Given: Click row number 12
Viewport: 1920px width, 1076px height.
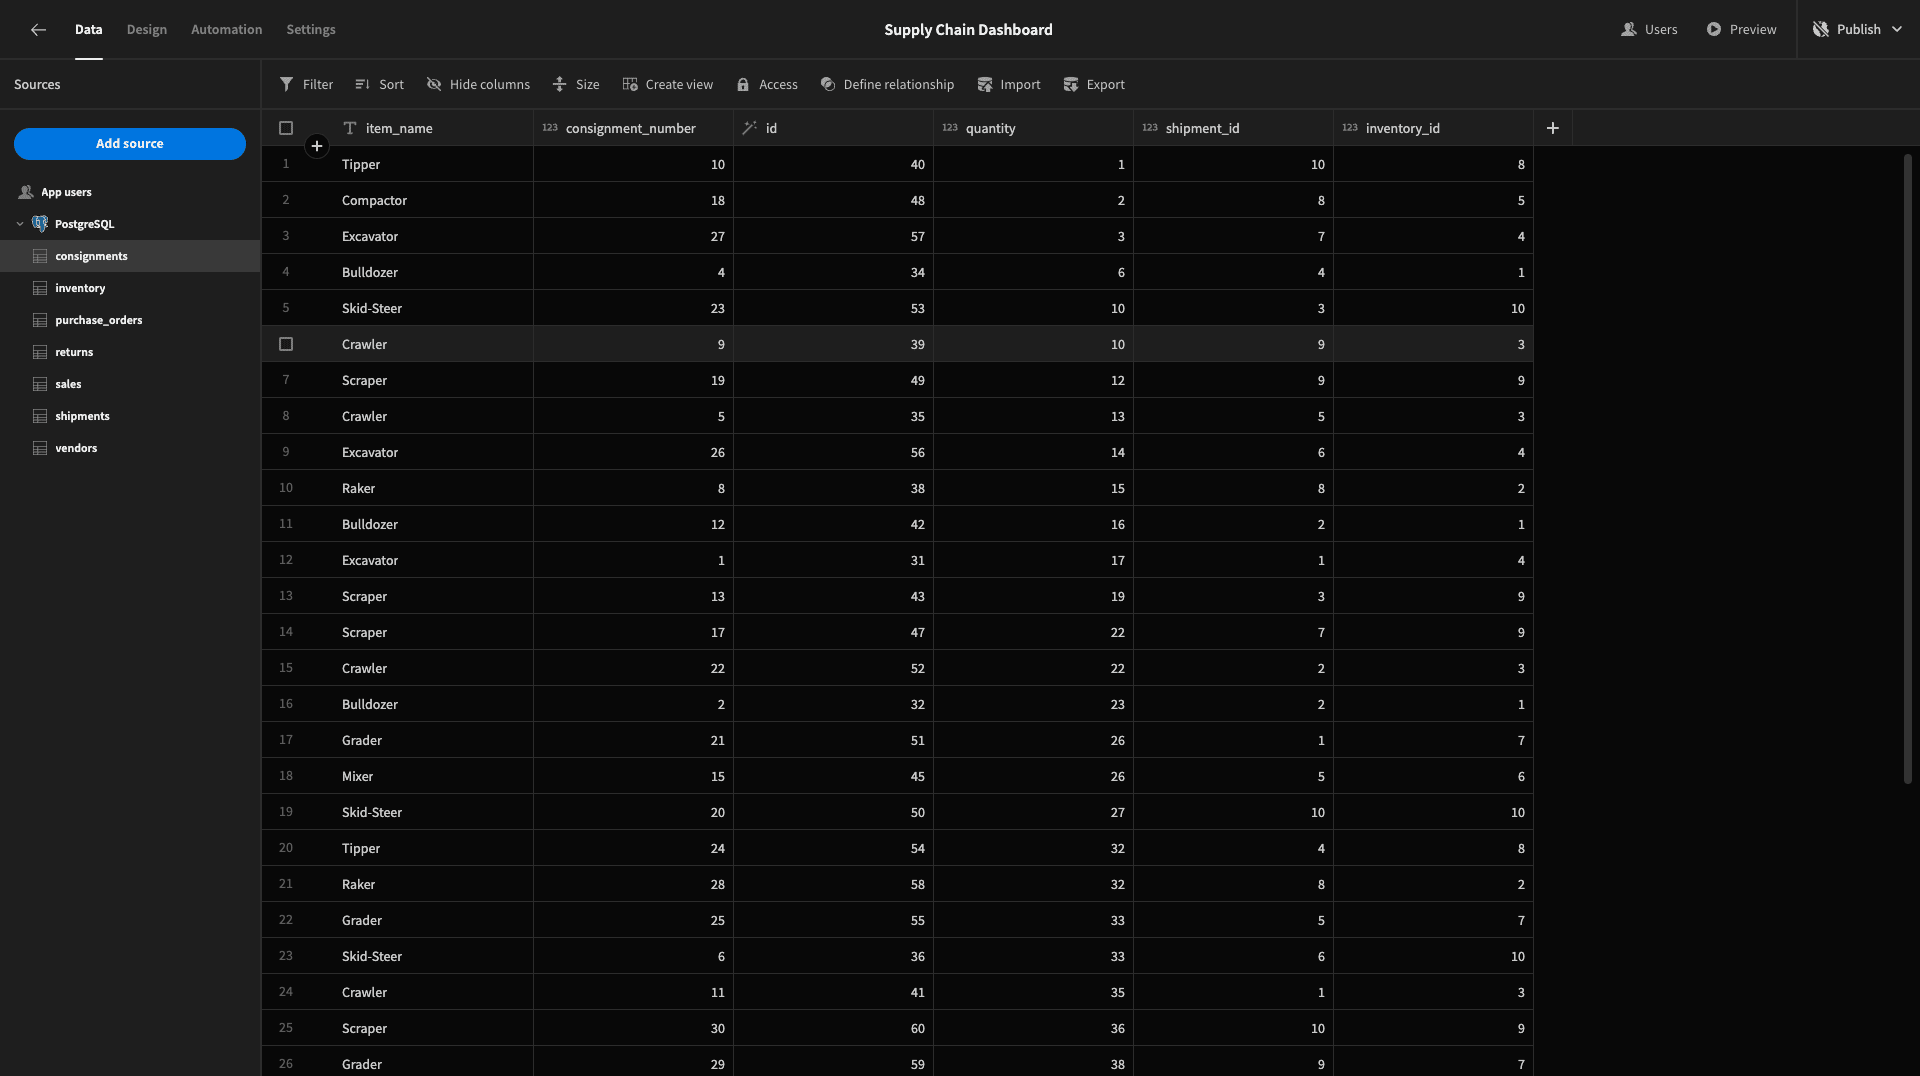Looking at the screenshot, I should pyautogui.click(x=286, y=560).
